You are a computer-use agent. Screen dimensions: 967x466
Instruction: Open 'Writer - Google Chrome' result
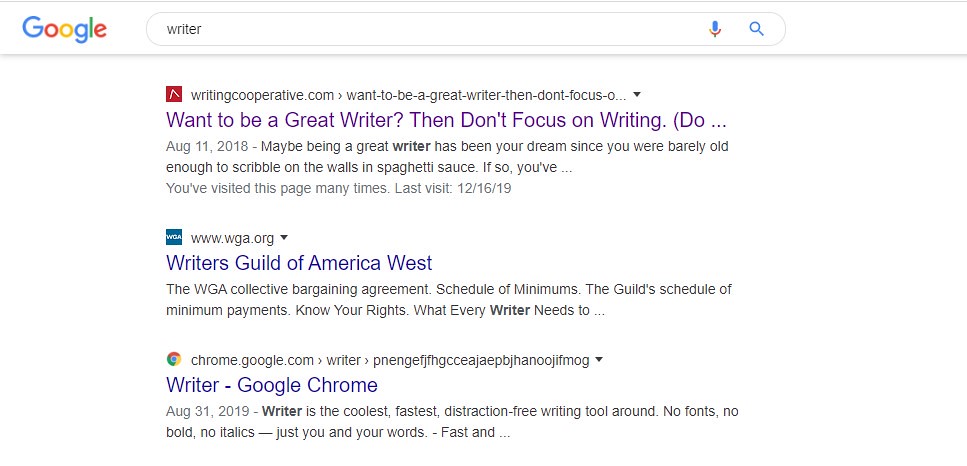(x=272, y=385)
